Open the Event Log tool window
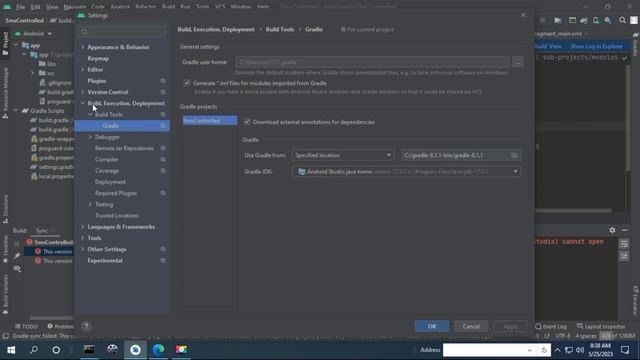This screenshot has width=640, height=360. point(551,327)
